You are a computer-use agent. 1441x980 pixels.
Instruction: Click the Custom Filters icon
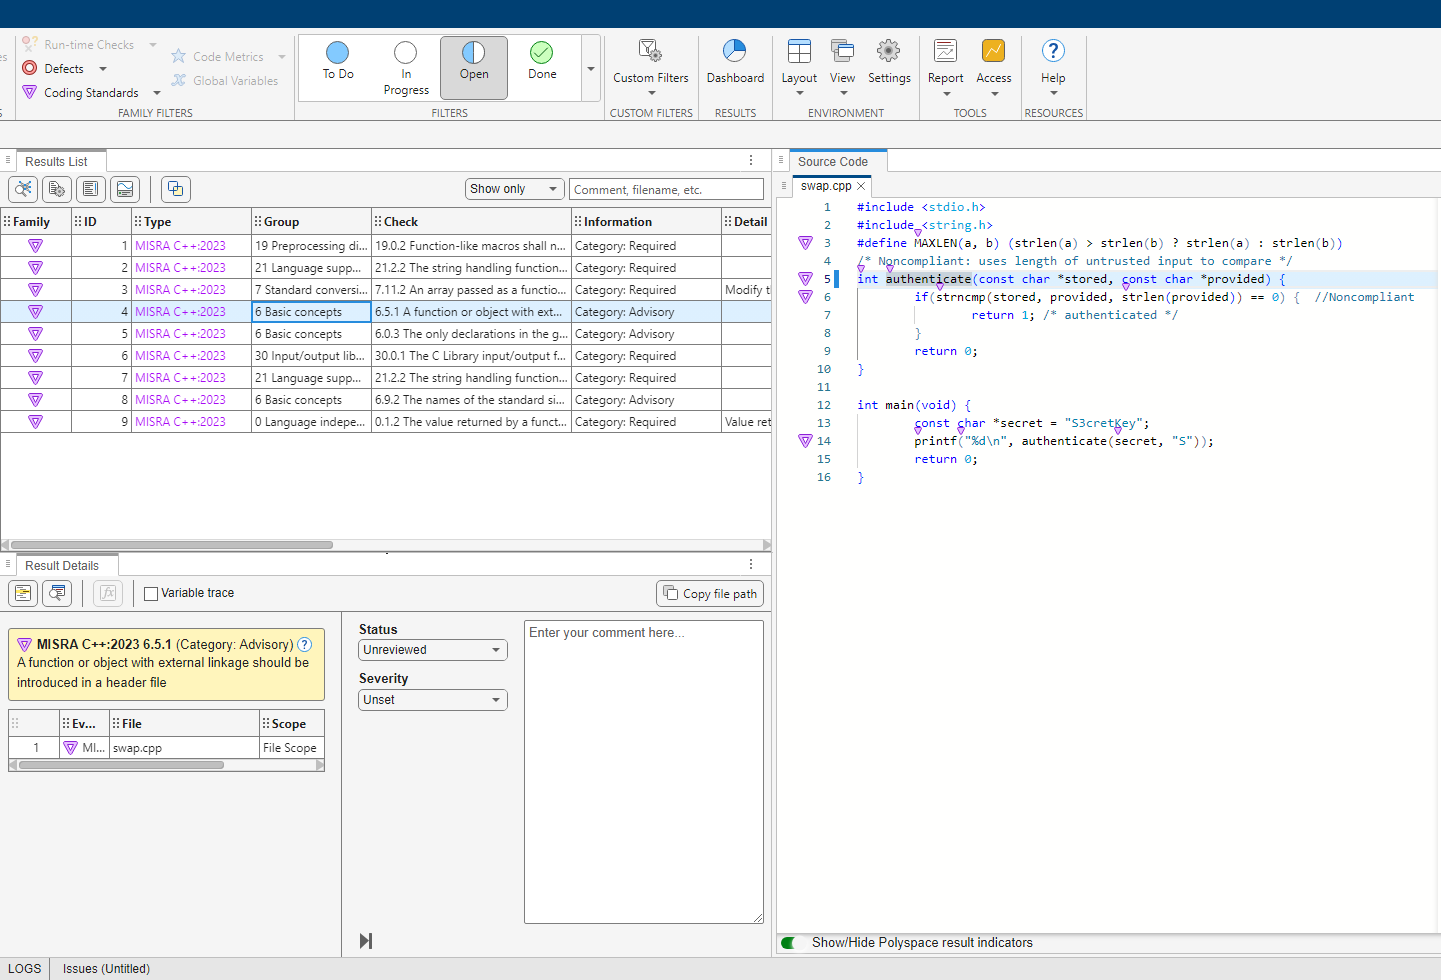coord(650,52)
